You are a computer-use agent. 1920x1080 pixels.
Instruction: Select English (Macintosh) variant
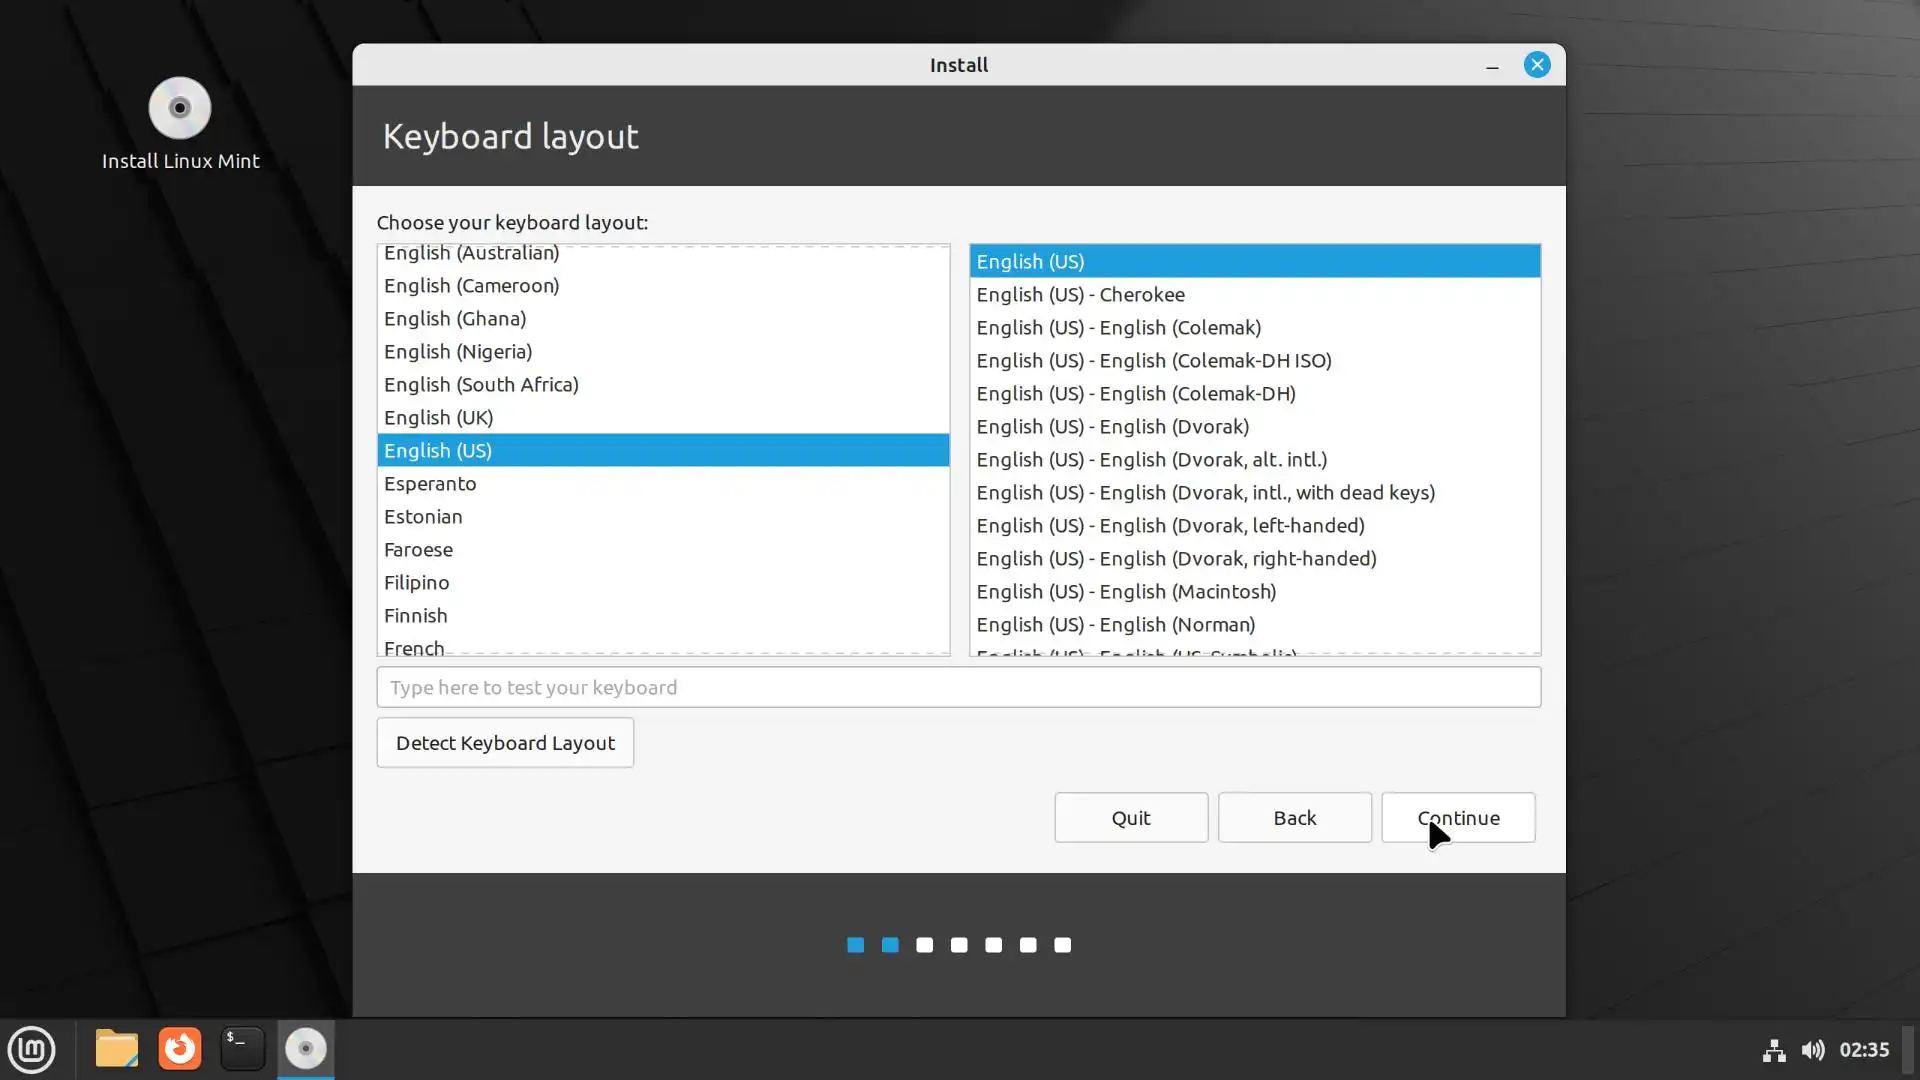(1126, 592)
